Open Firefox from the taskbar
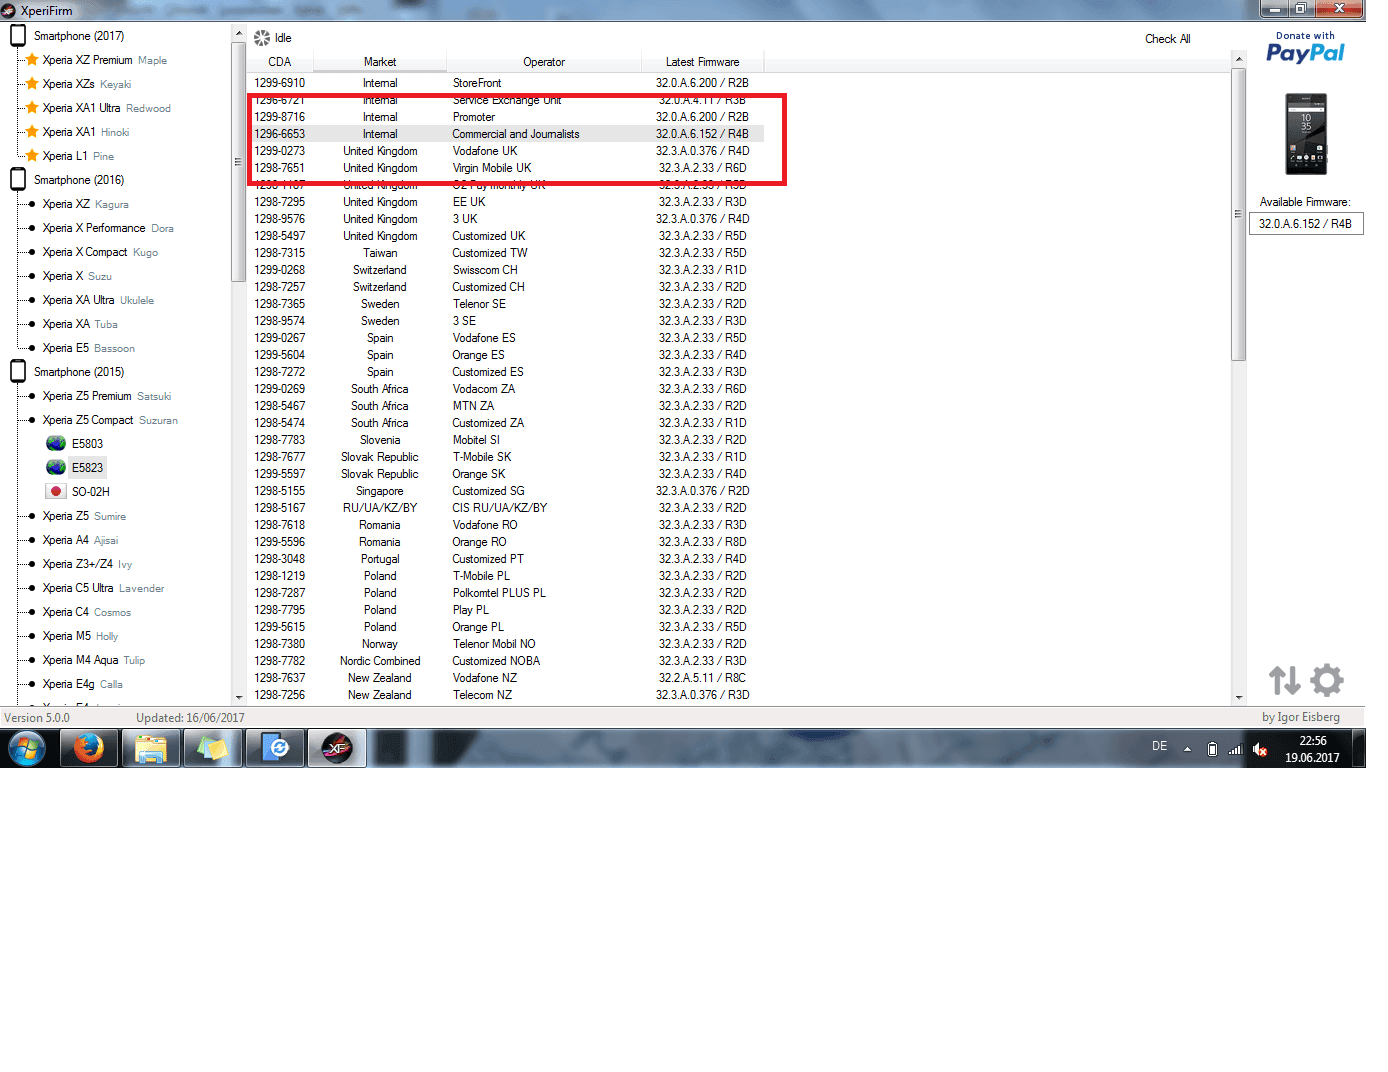The height and width of the screenshot is (1072, 1388). 89,748
